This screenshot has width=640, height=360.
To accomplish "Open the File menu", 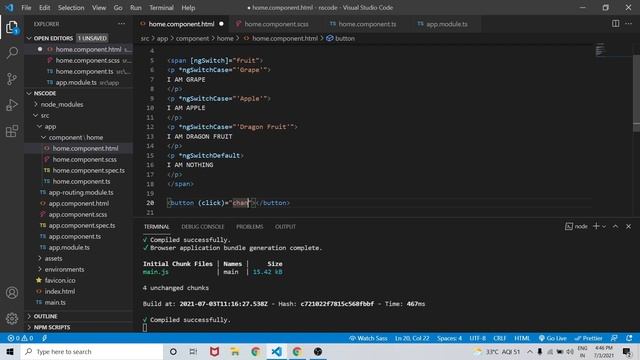I will 26,7.
